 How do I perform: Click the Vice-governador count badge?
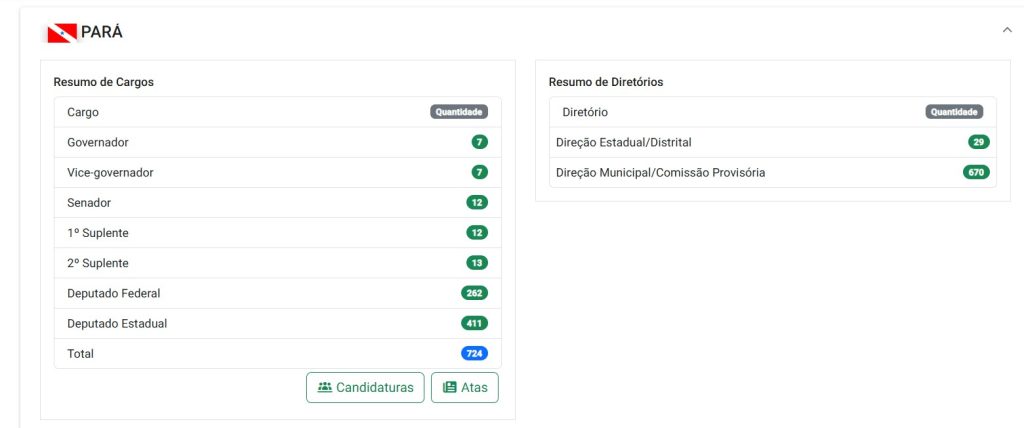click(479, 173)
